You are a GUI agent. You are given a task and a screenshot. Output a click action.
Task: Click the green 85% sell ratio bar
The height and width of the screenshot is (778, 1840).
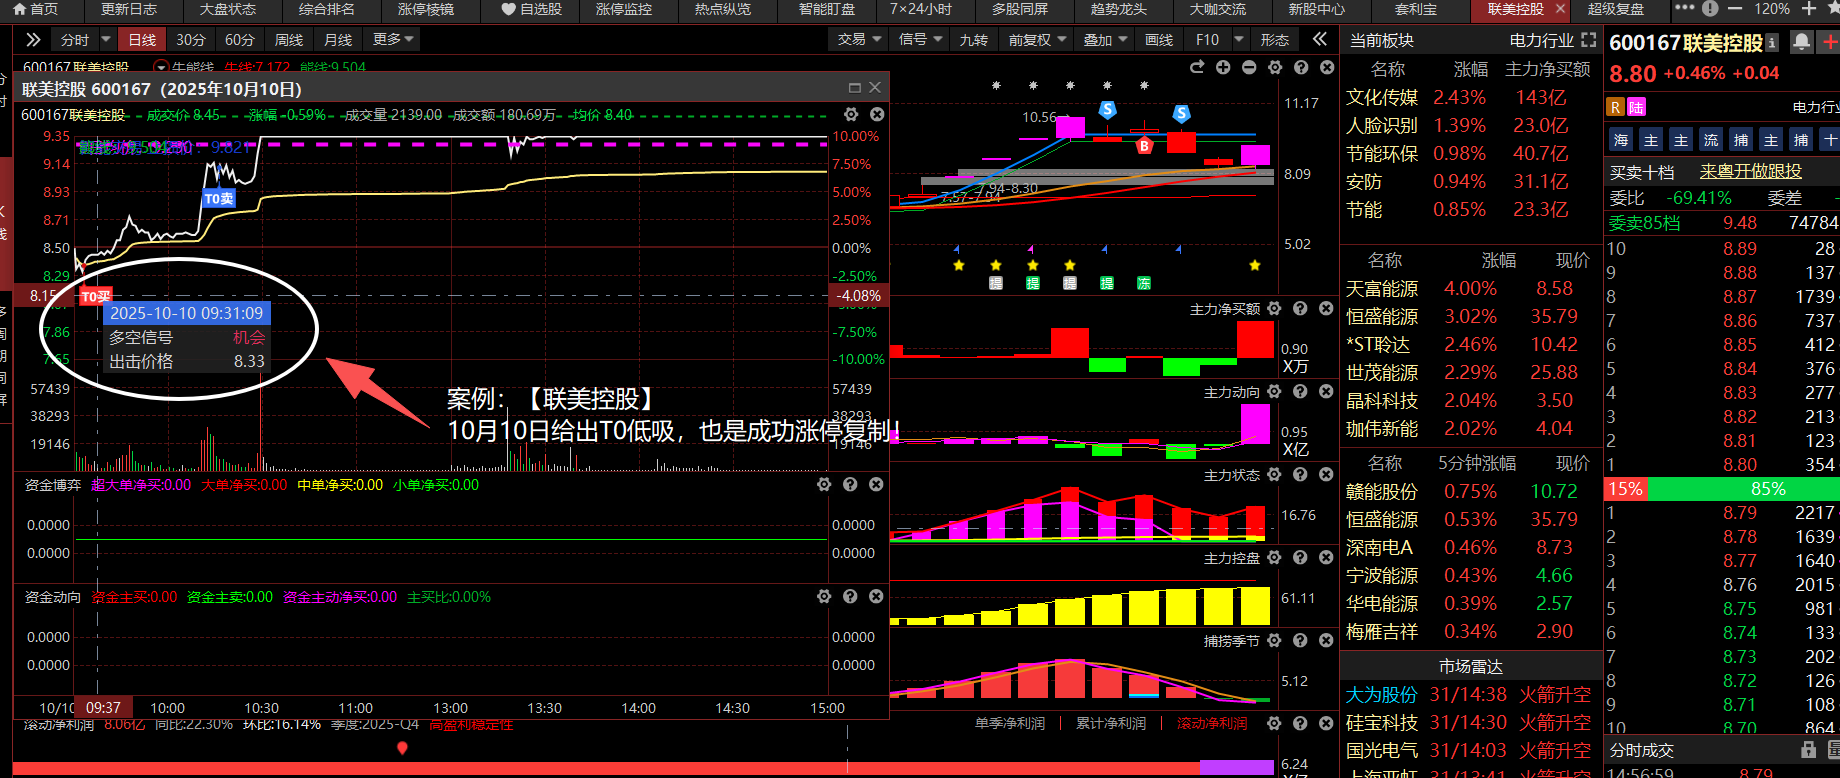[x=1767, y=489]
